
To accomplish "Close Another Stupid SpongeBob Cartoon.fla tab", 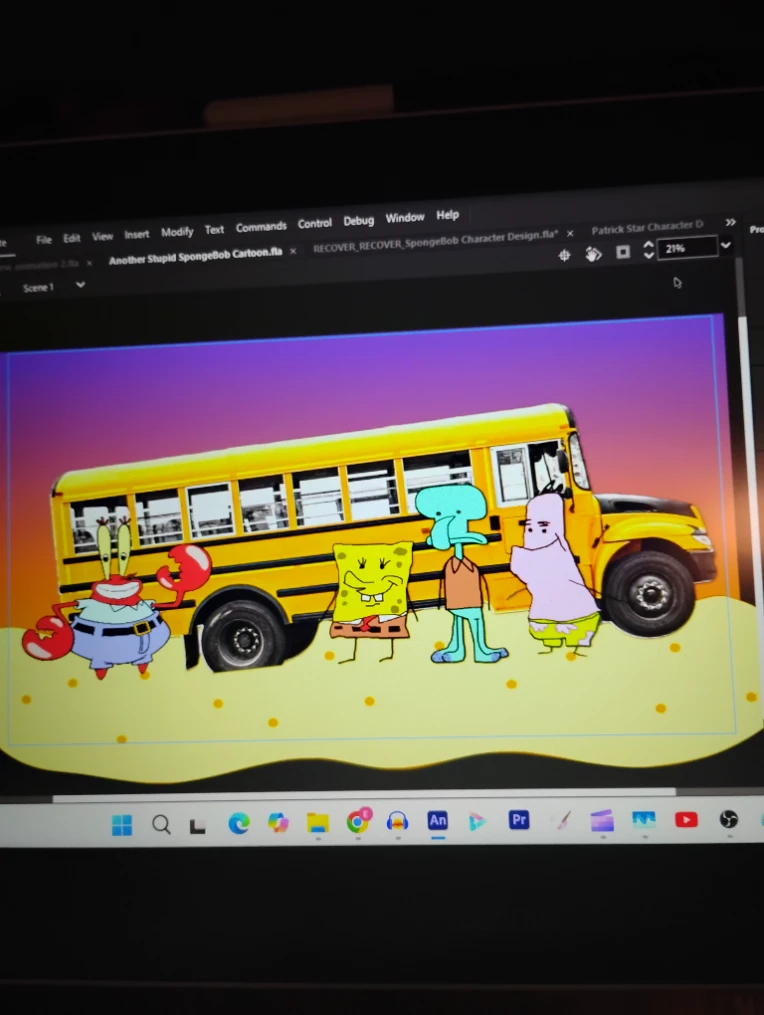I will (x=293, y=251).
